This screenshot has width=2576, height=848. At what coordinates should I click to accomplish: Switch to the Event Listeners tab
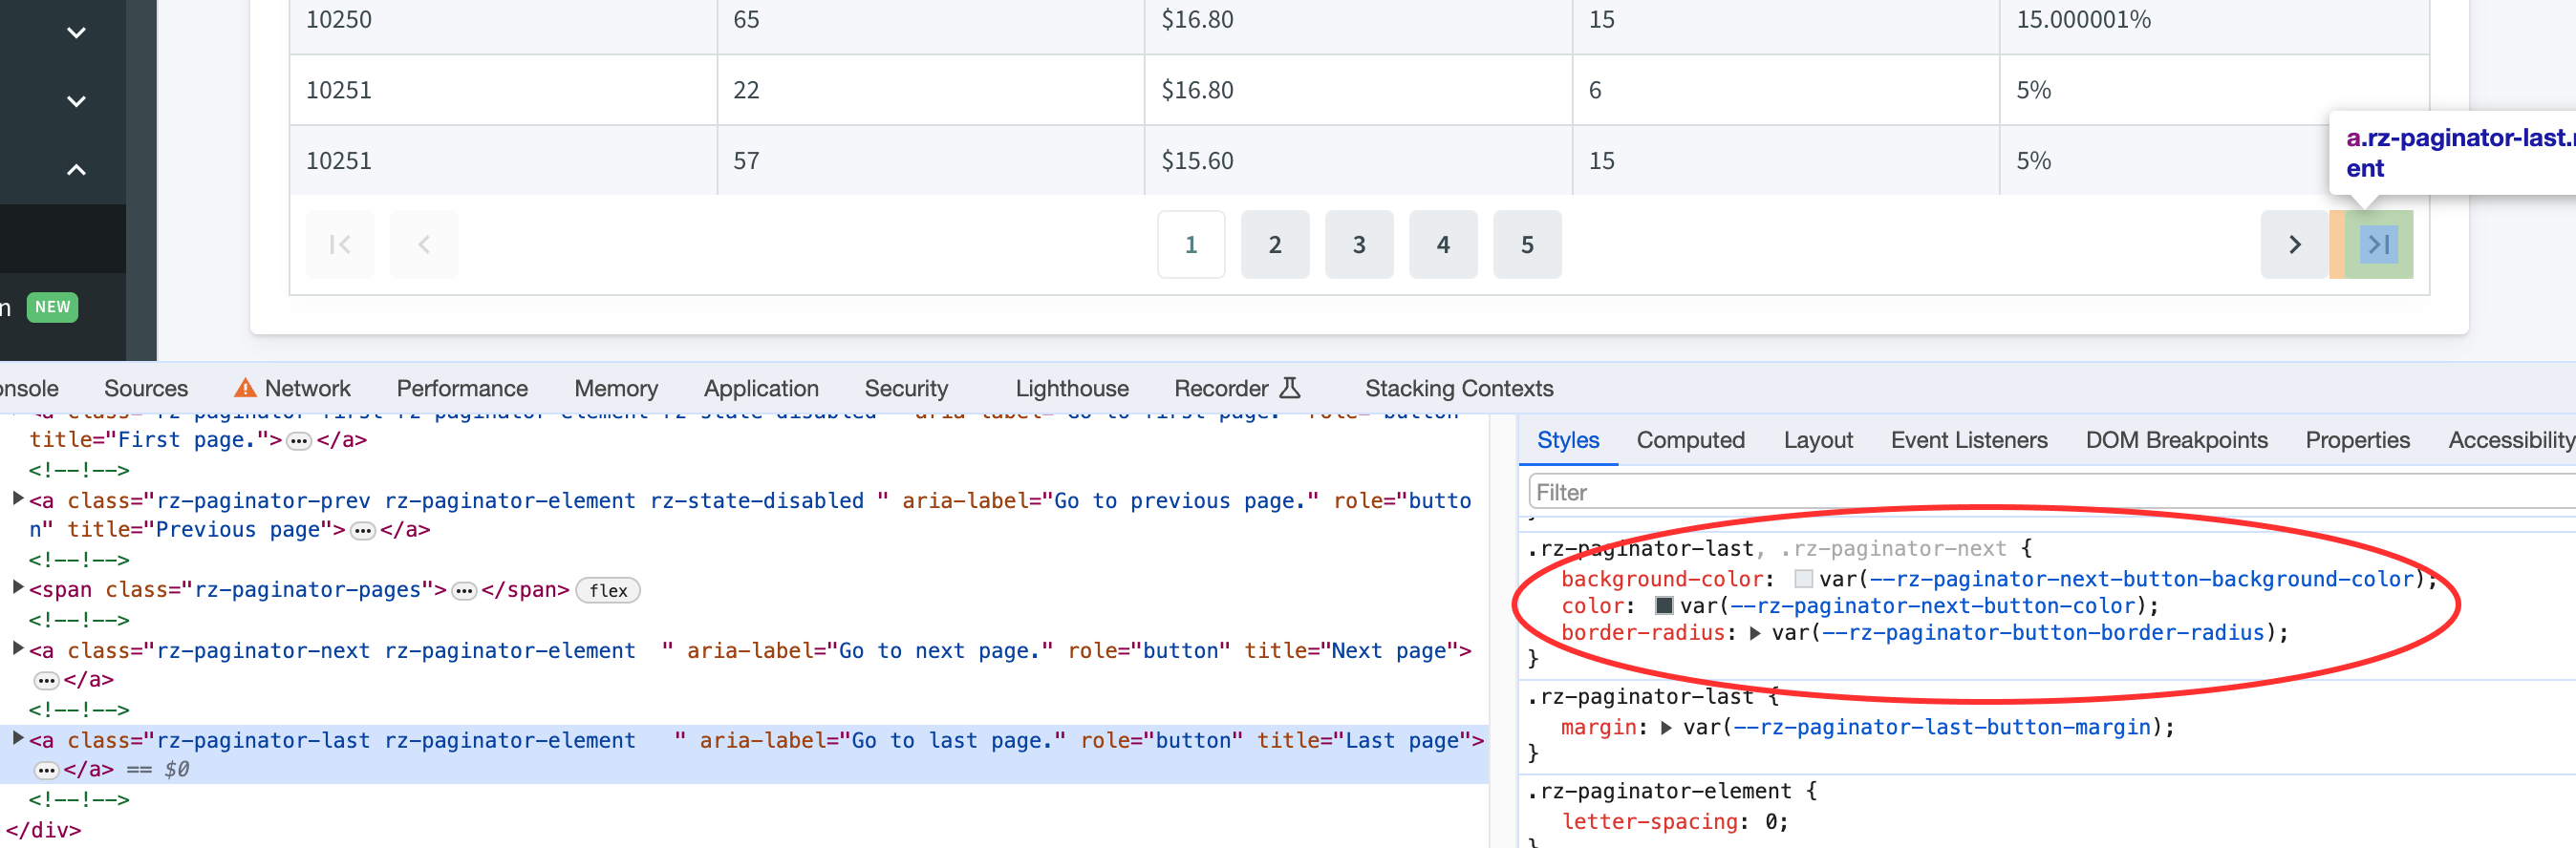[1969, 440]
